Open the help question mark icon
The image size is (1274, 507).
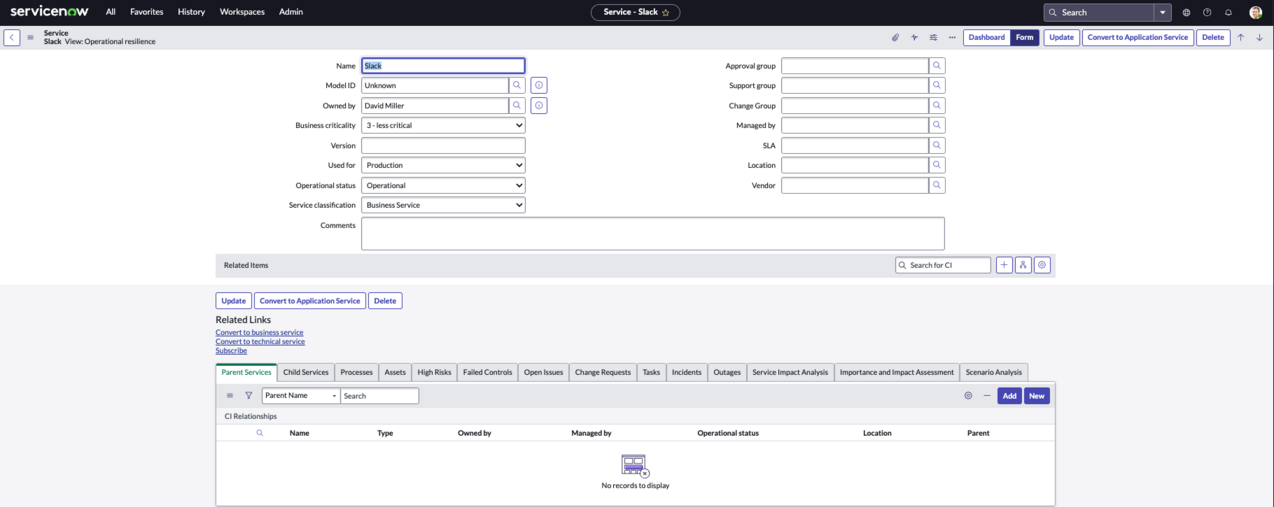[1207, 12]
